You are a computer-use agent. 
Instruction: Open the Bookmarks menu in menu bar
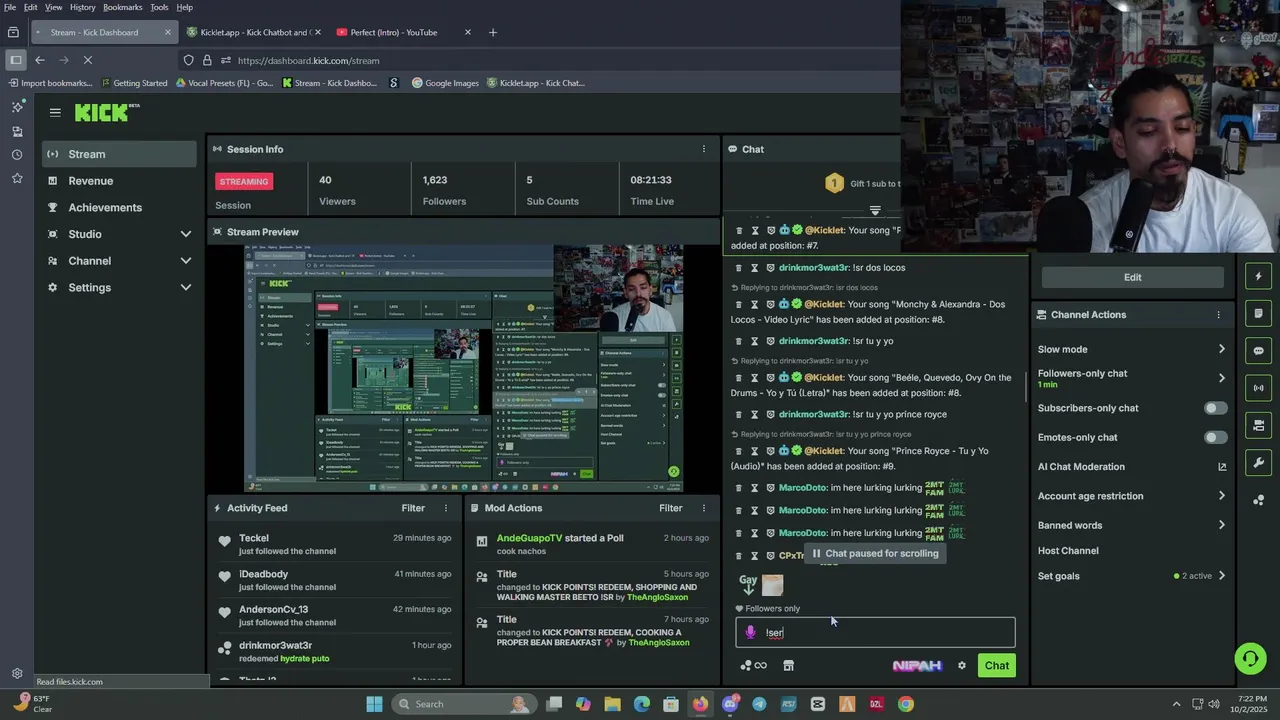(122, 7)
